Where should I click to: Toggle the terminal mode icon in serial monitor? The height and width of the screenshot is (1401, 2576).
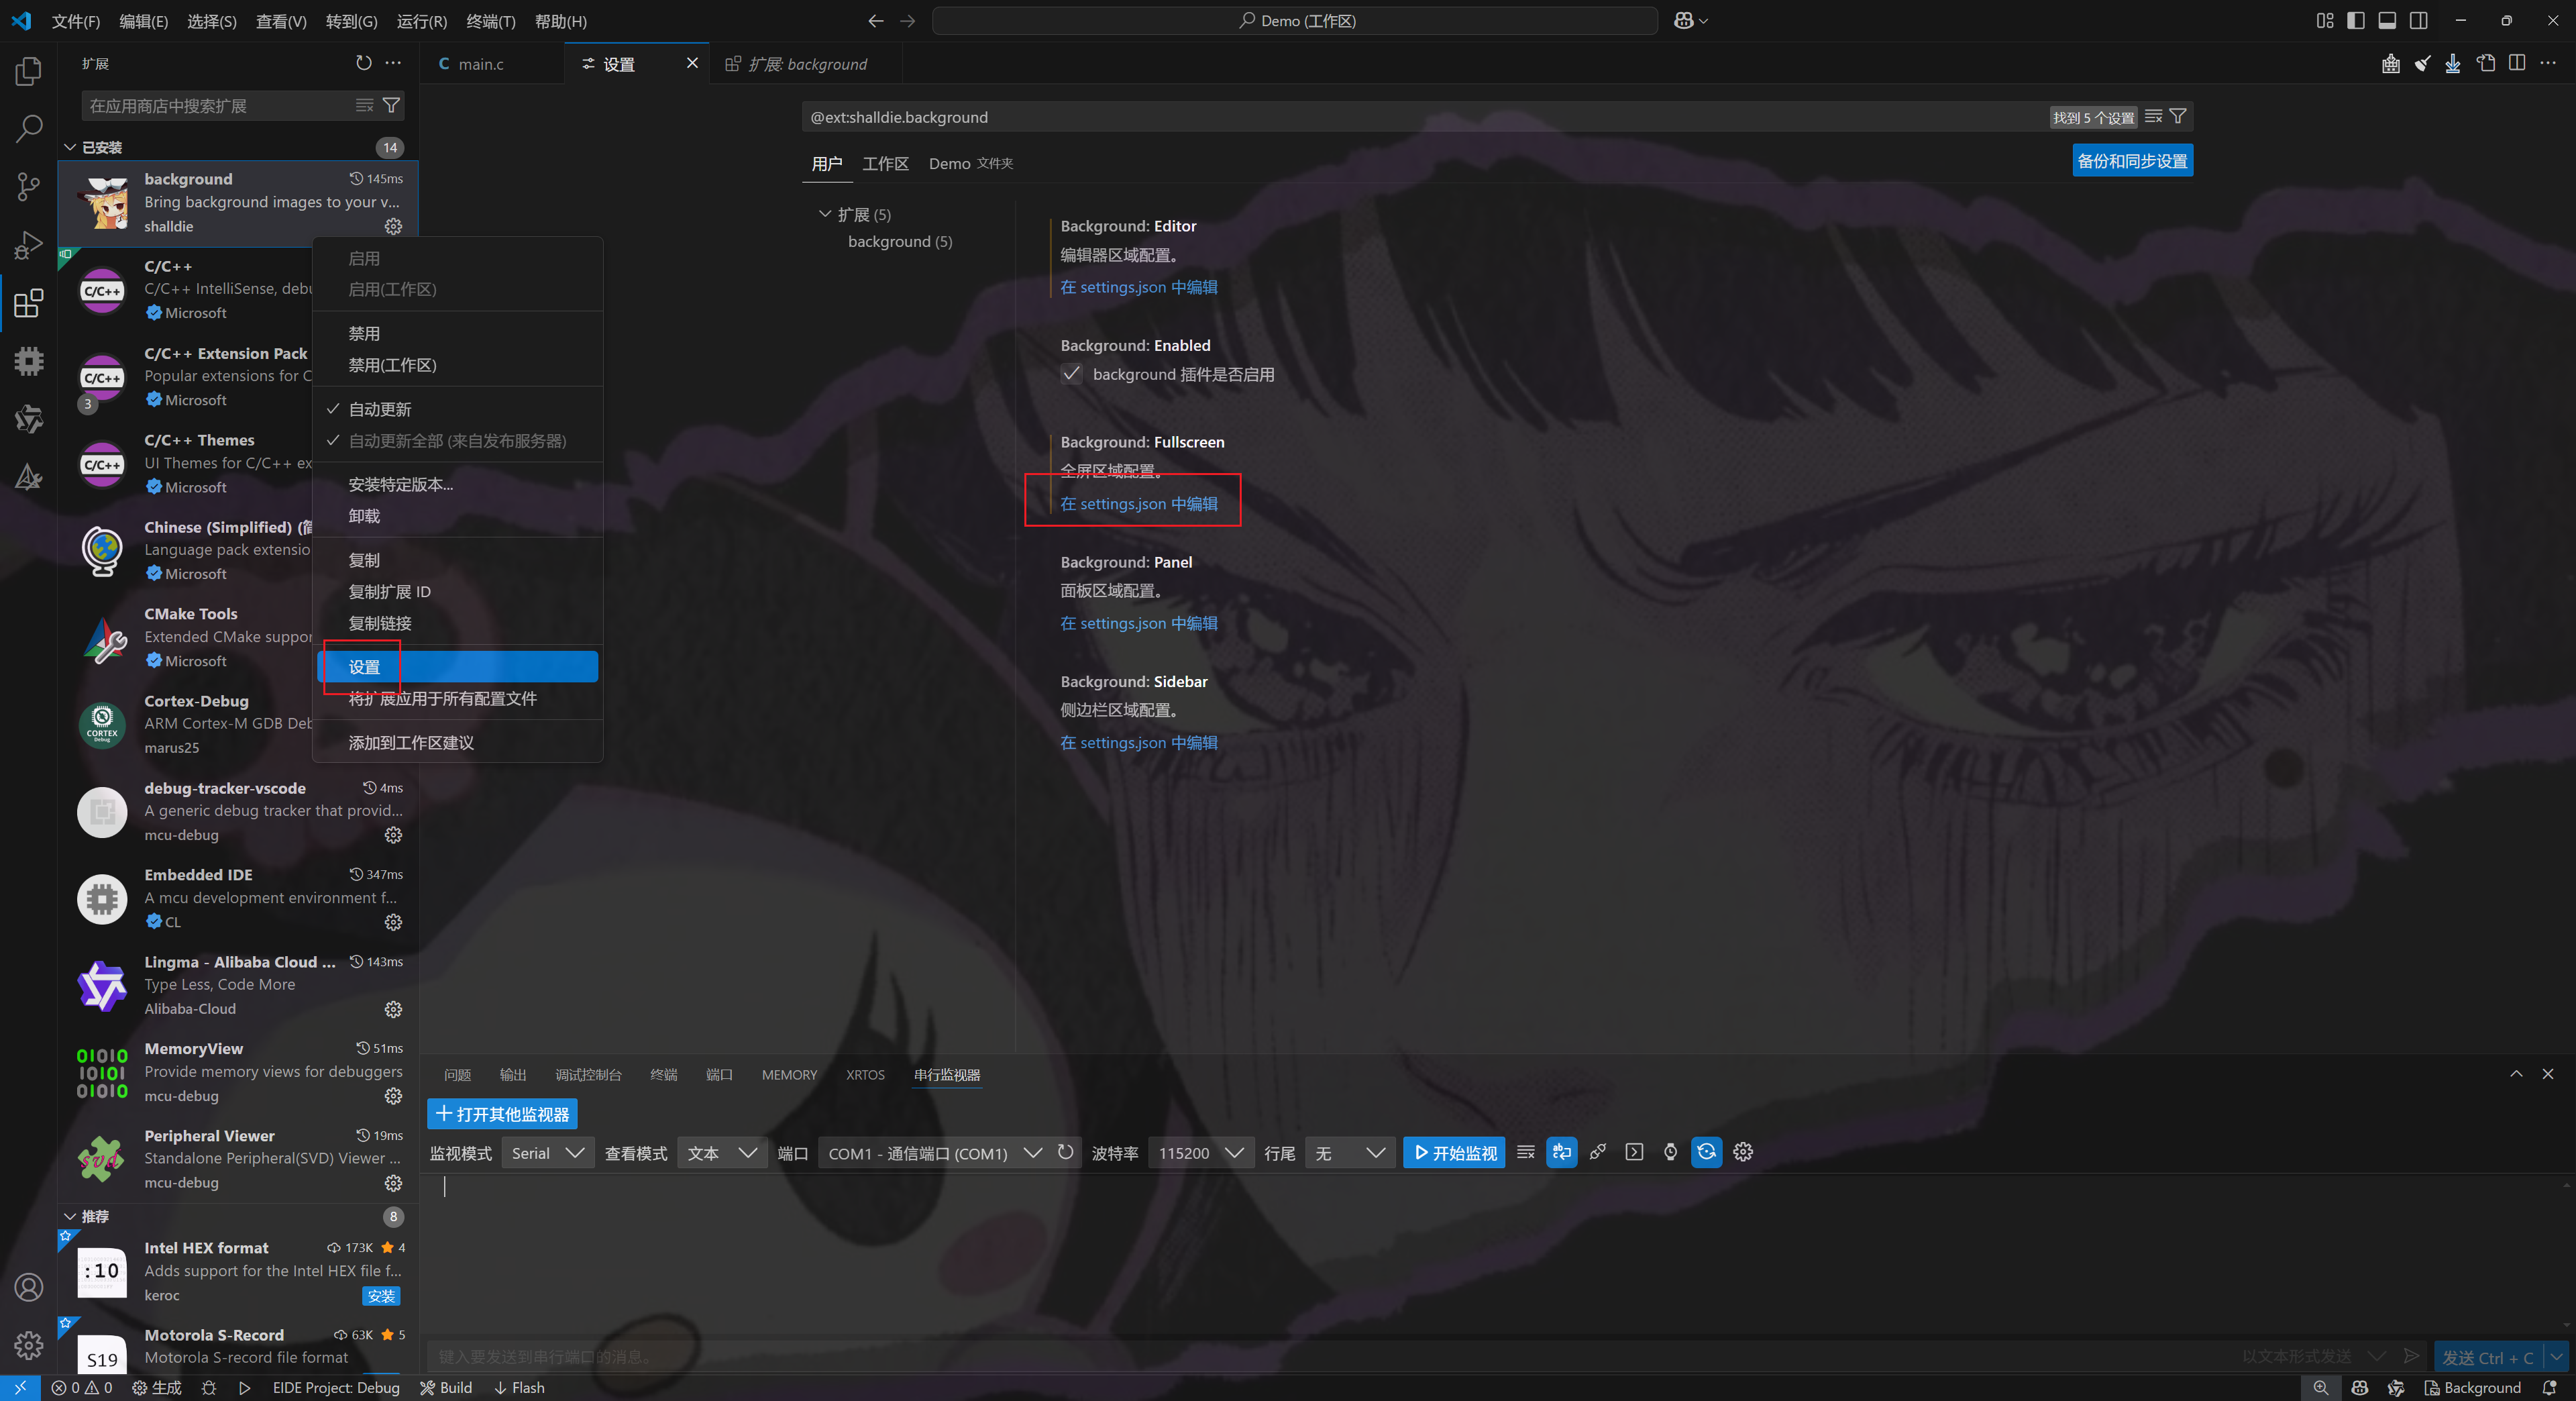[x=1634, y=1152]
